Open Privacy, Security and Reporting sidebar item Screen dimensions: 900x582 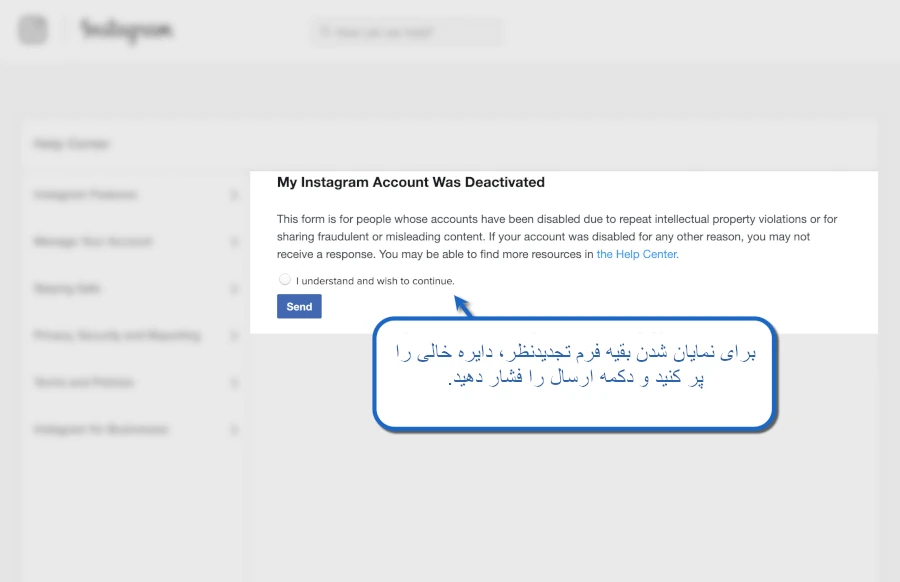tap(117, 335)
